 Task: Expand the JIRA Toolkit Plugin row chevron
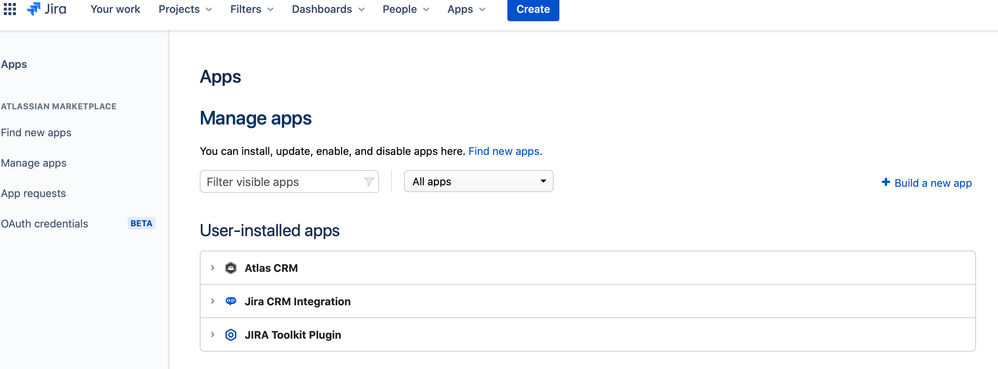(213, 334)
